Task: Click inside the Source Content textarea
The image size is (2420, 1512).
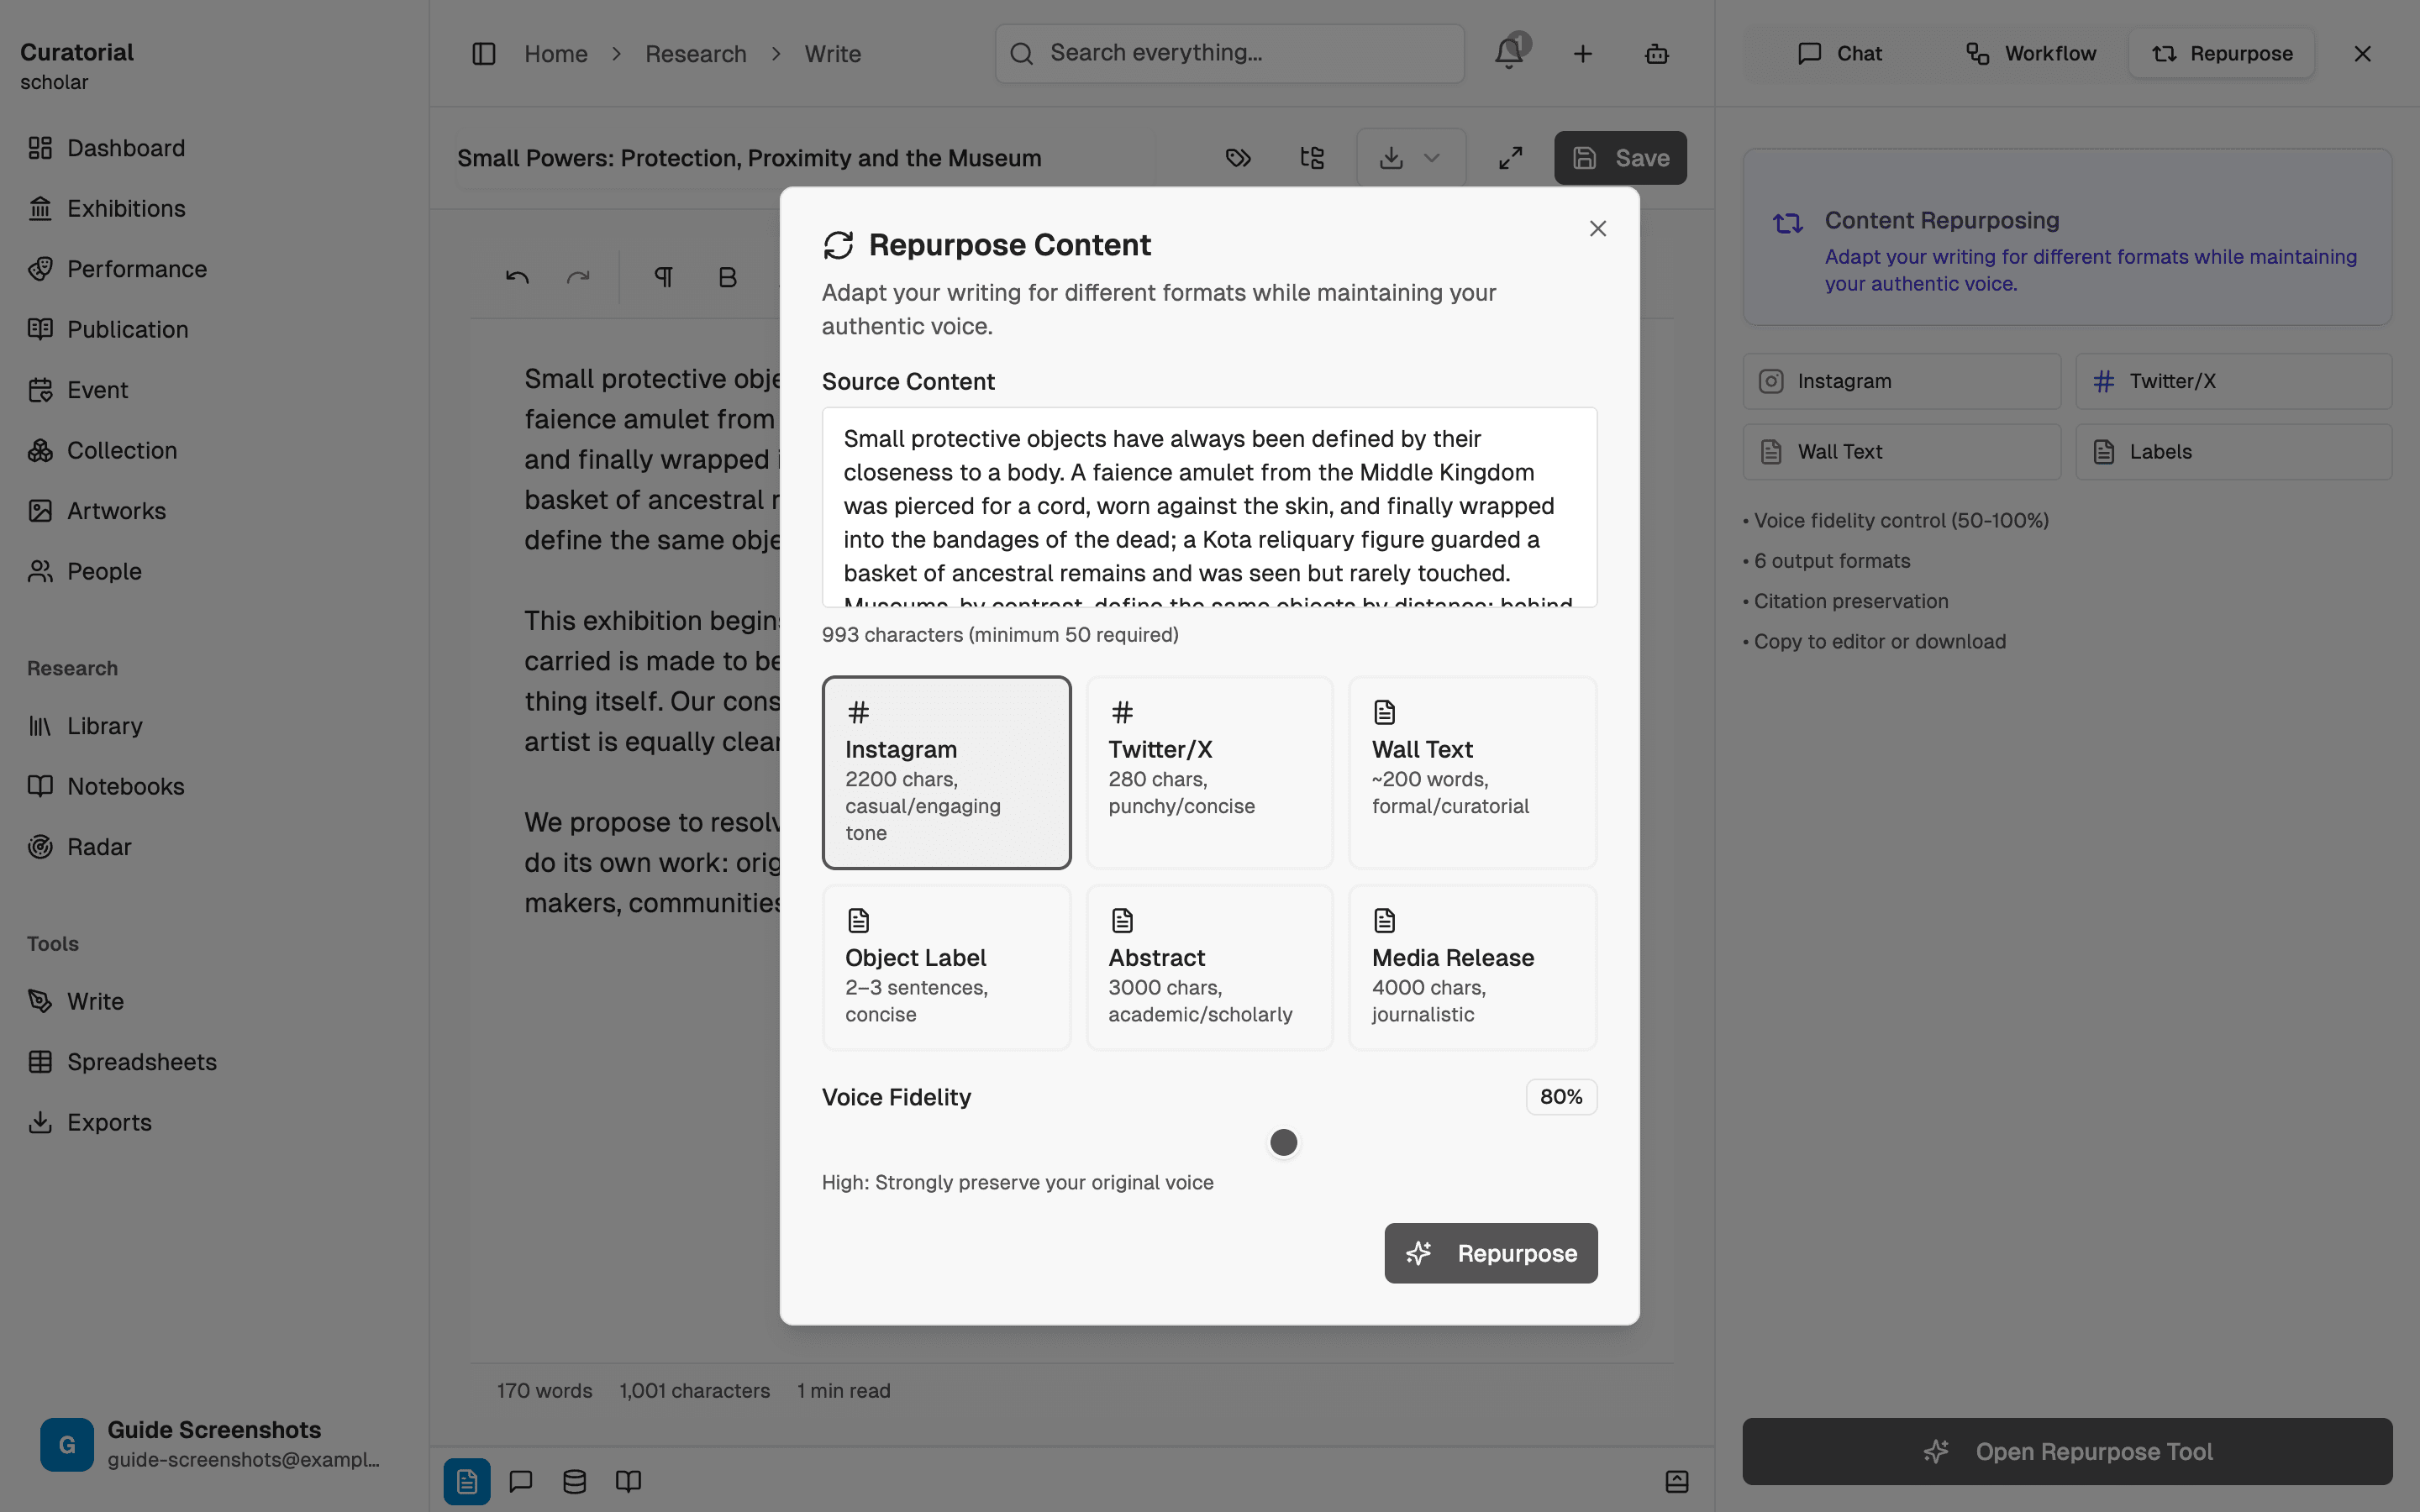Action: click(1209, 507)
